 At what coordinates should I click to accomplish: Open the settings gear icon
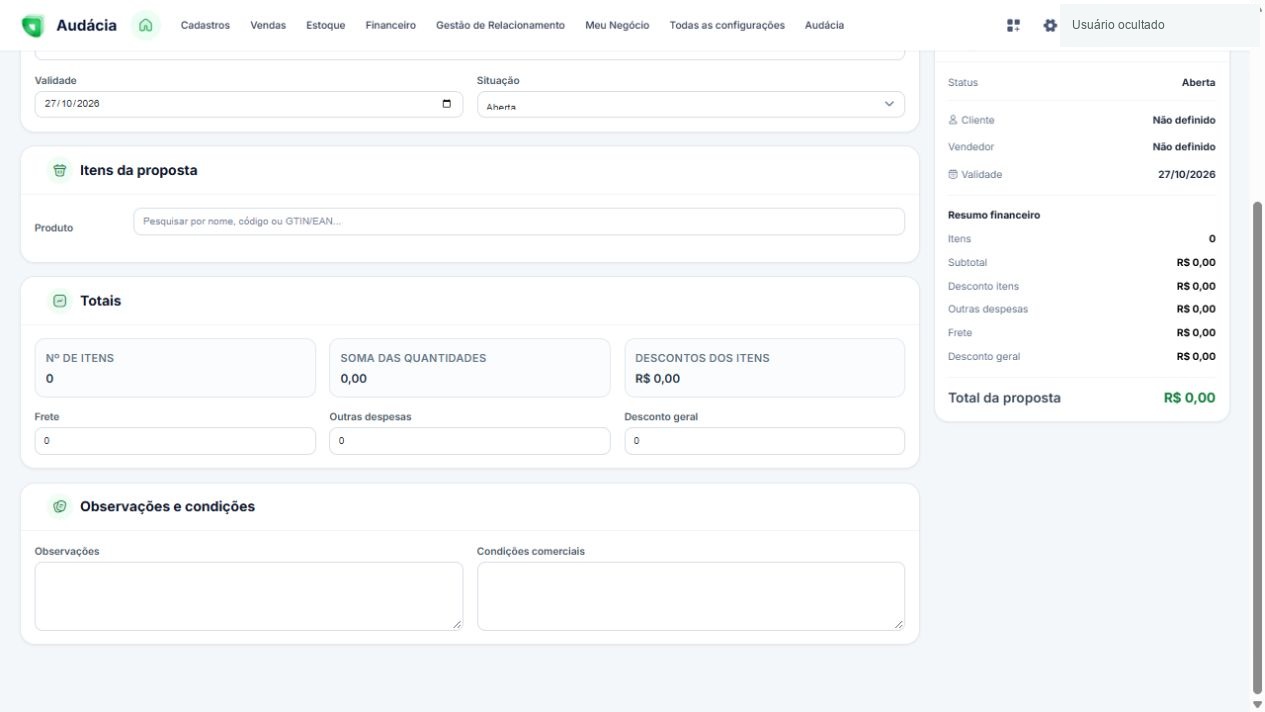1049,25
